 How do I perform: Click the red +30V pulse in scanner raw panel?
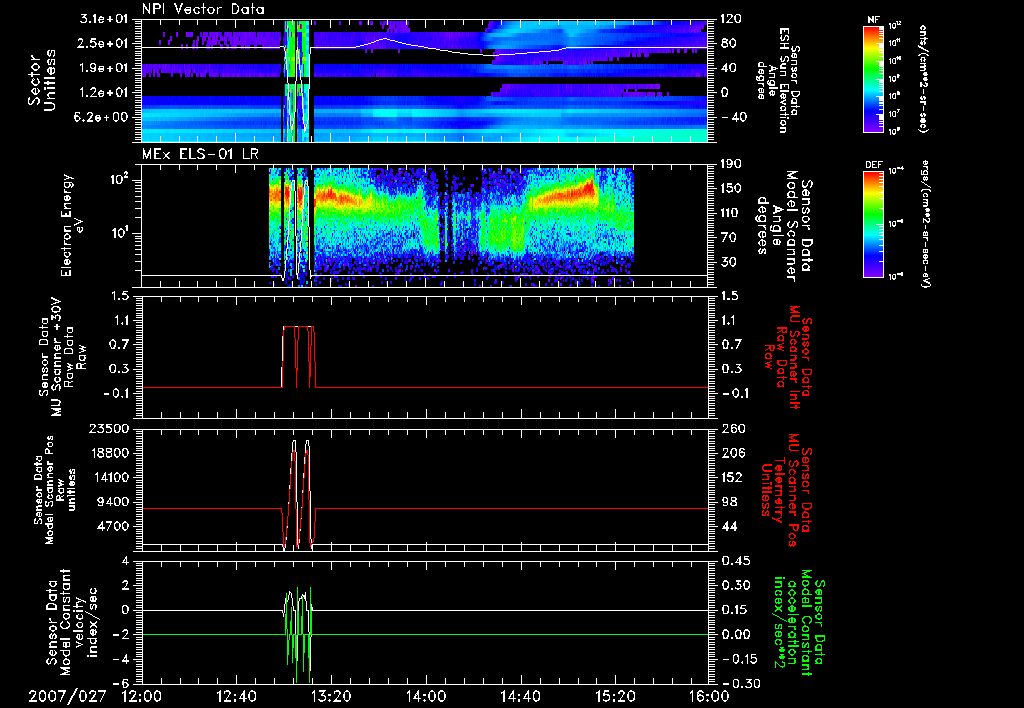(299, 357)
